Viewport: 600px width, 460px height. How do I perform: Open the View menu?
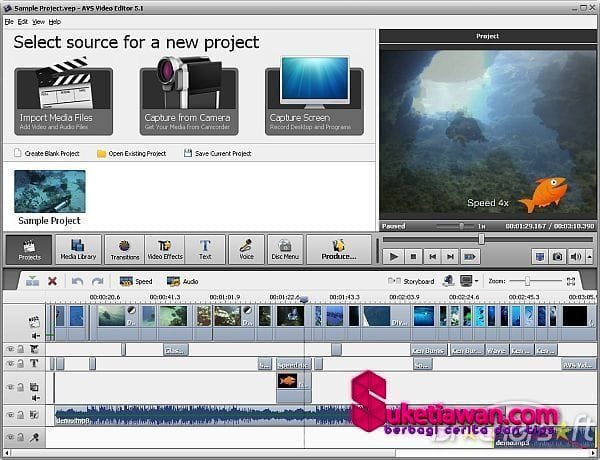pos(38,21)
